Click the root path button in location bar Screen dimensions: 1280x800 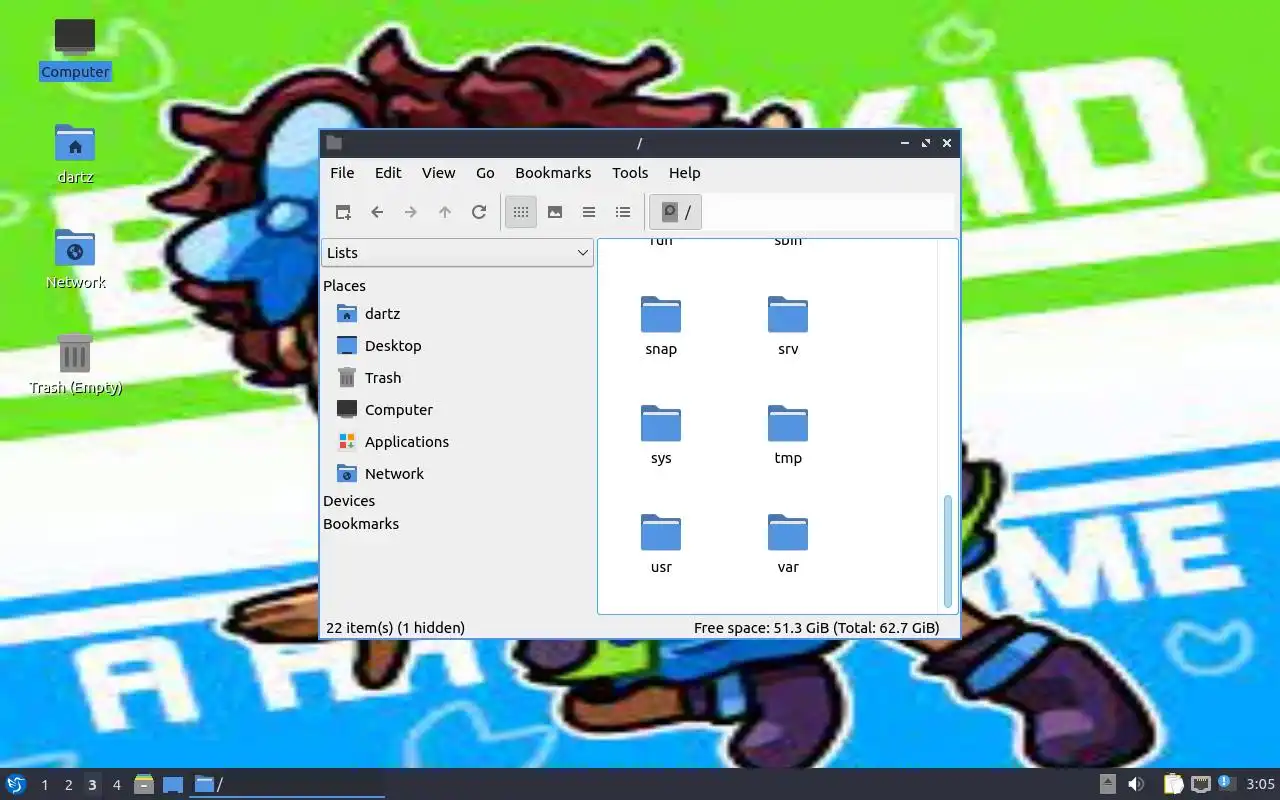pos(676,212)
